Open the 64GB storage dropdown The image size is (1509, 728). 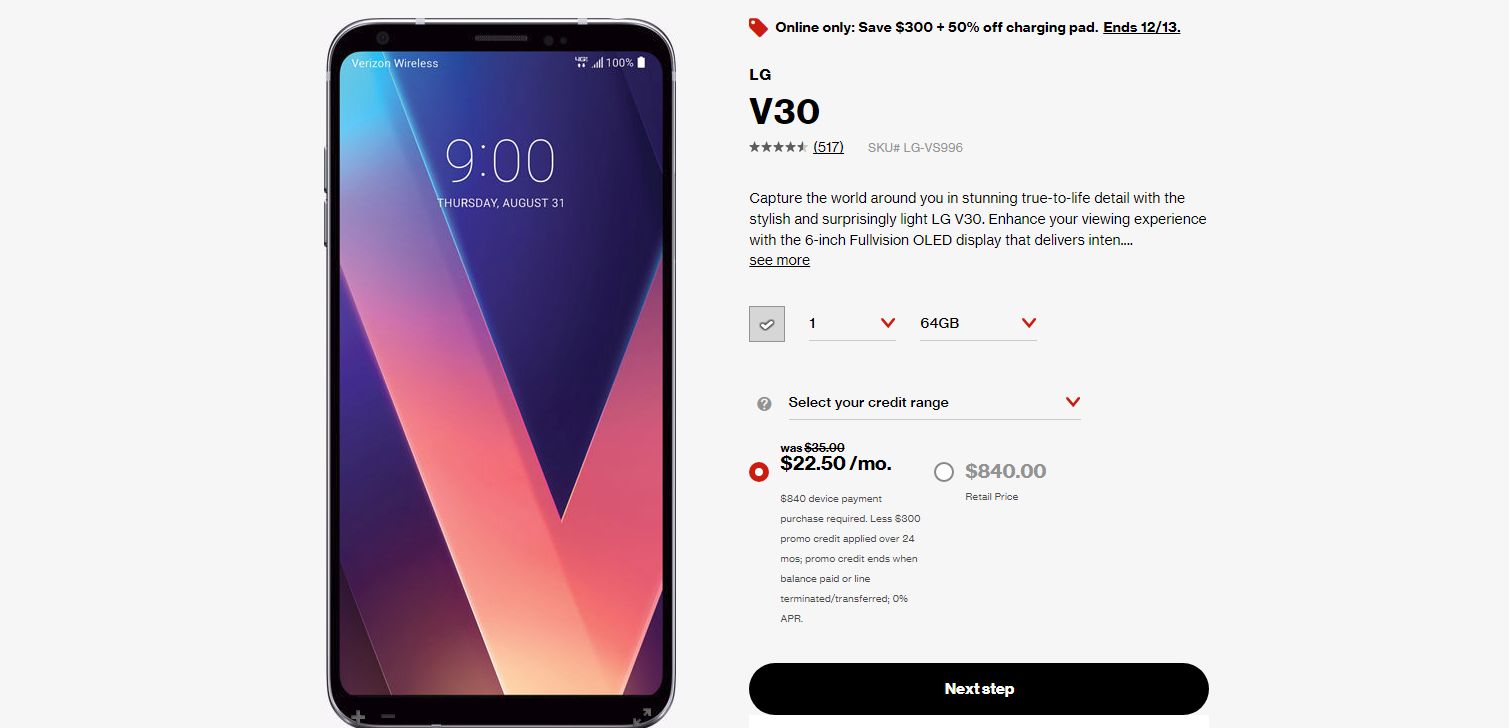pos(978,323)
